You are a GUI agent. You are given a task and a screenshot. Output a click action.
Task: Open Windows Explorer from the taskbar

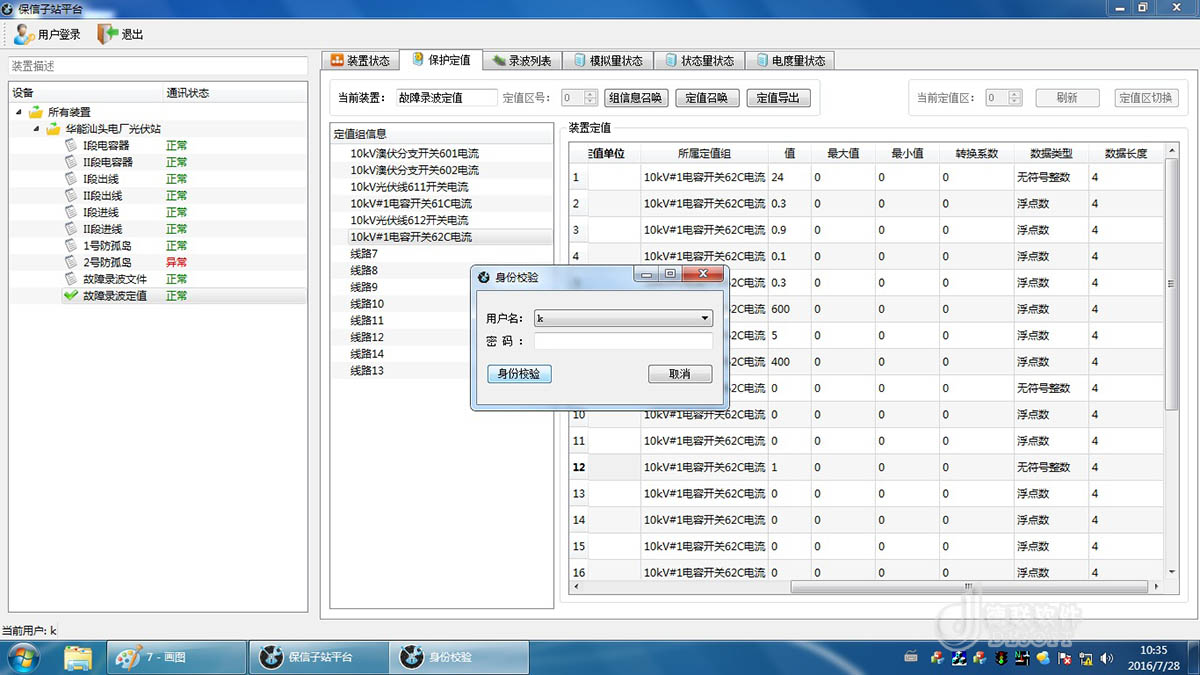pos(78,657)
